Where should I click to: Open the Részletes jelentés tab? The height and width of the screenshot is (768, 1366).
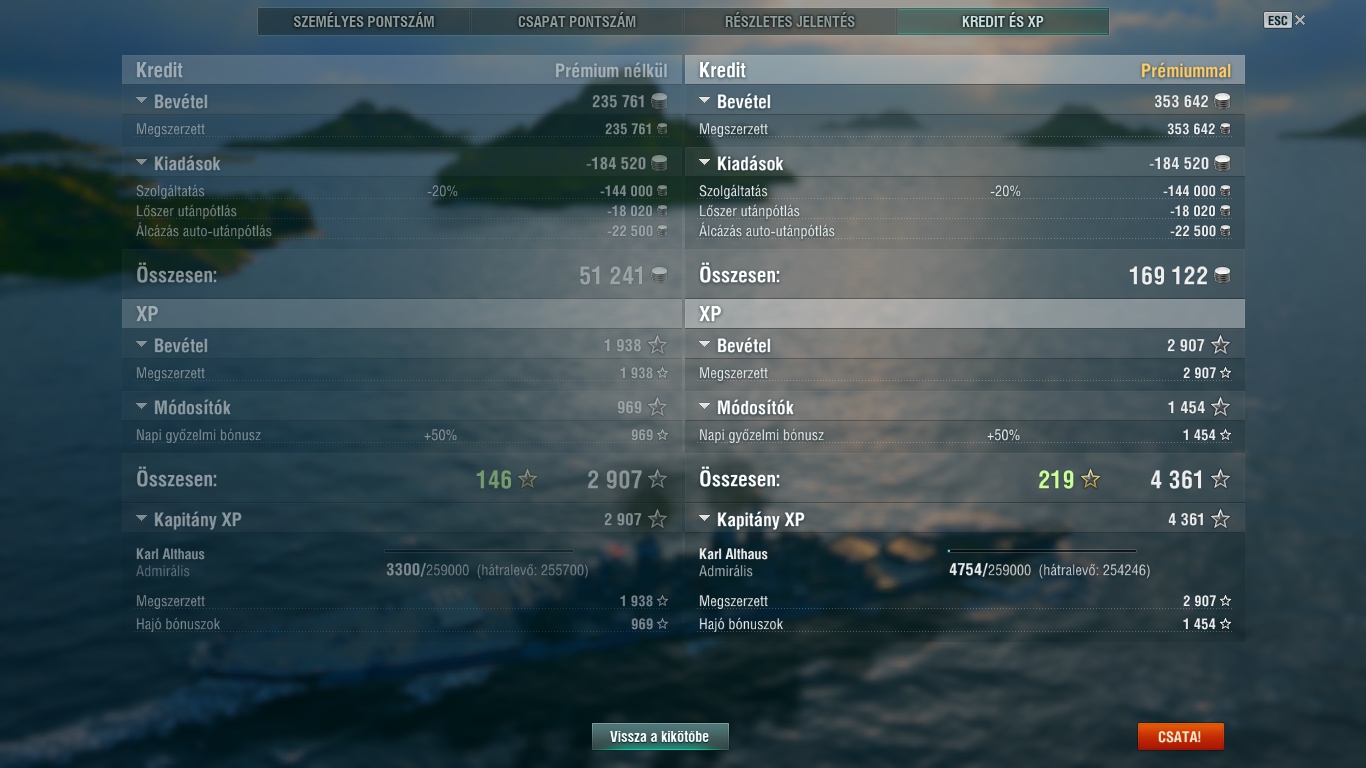[x=790, y=21]
